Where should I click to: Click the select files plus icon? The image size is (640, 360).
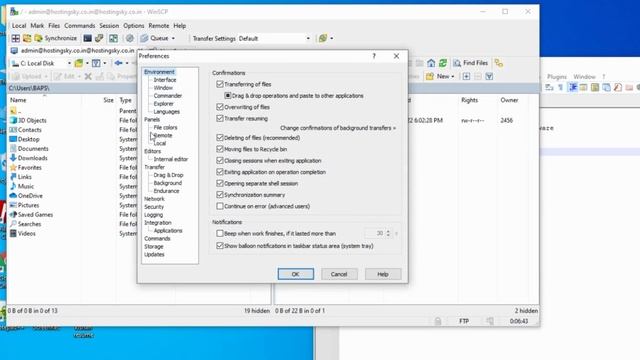(x=466, y=76)
